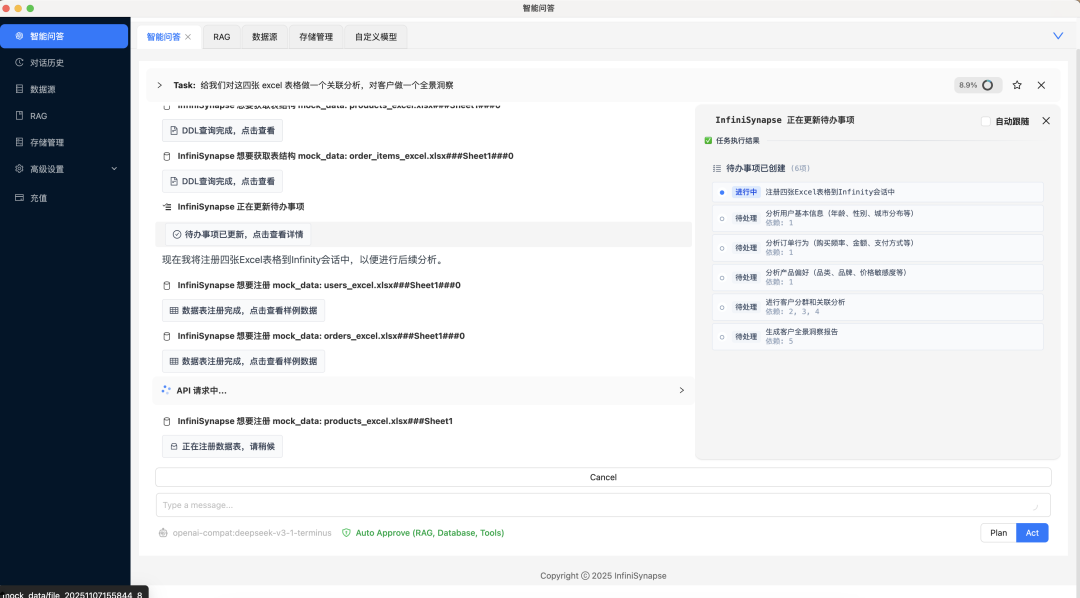Viewport: 1080px width, 598px height.
Task: Select the todo 进行客户分群和关联分析
Action: [878, 307]
